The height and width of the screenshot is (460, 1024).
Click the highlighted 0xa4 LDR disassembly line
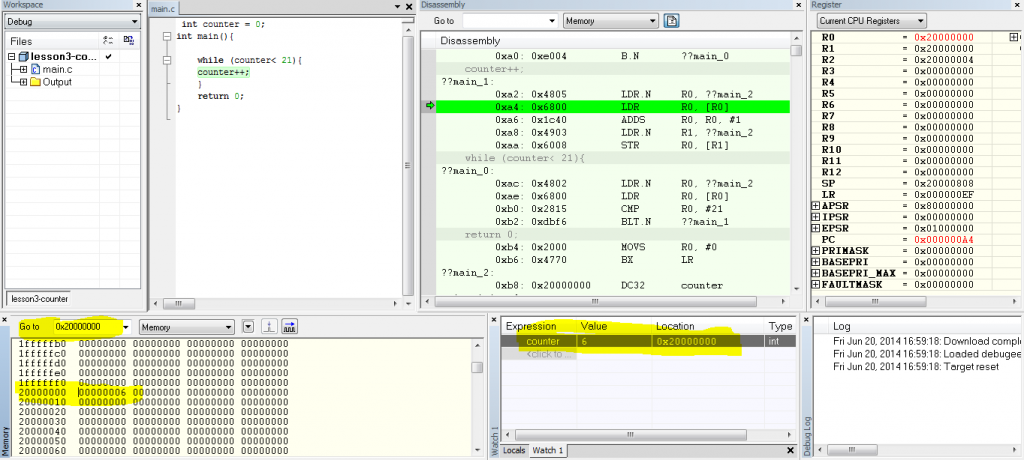tap(613, 106)
